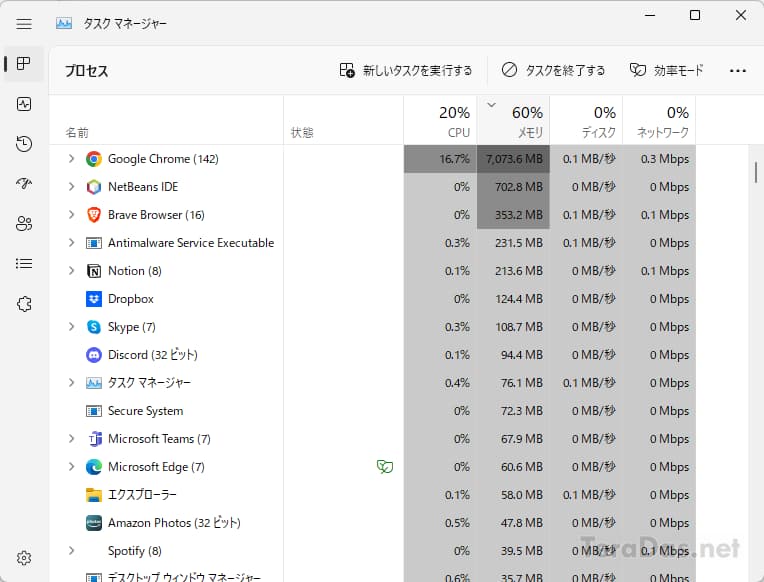Open the Services page in sidebar
Image resolution: width=764 pixels, height=582 pixels.
tap(23, 304)
